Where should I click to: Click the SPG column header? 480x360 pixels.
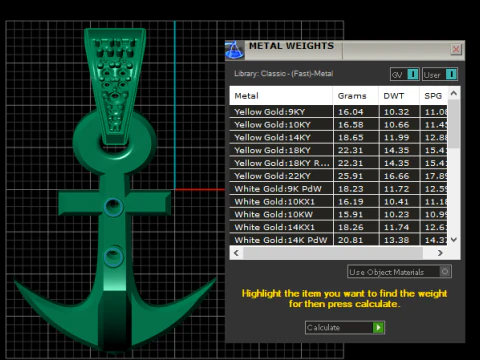pos(433,96)
